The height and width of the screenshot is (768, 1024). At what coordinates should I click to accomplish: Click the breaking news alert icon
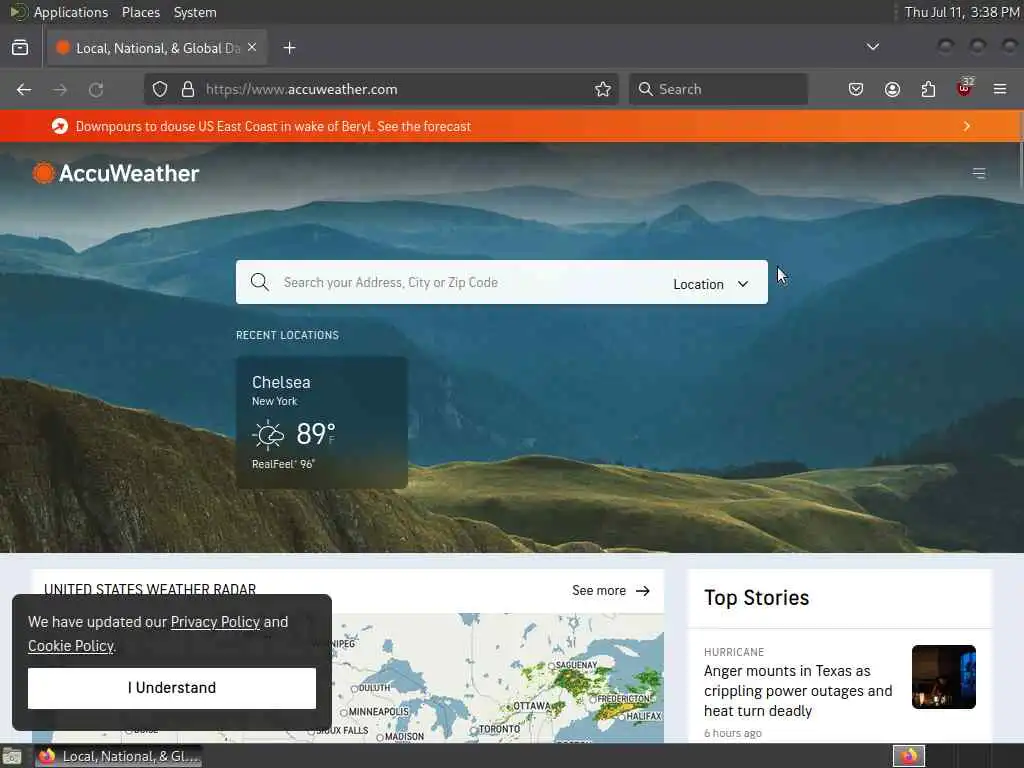(60, 126)
